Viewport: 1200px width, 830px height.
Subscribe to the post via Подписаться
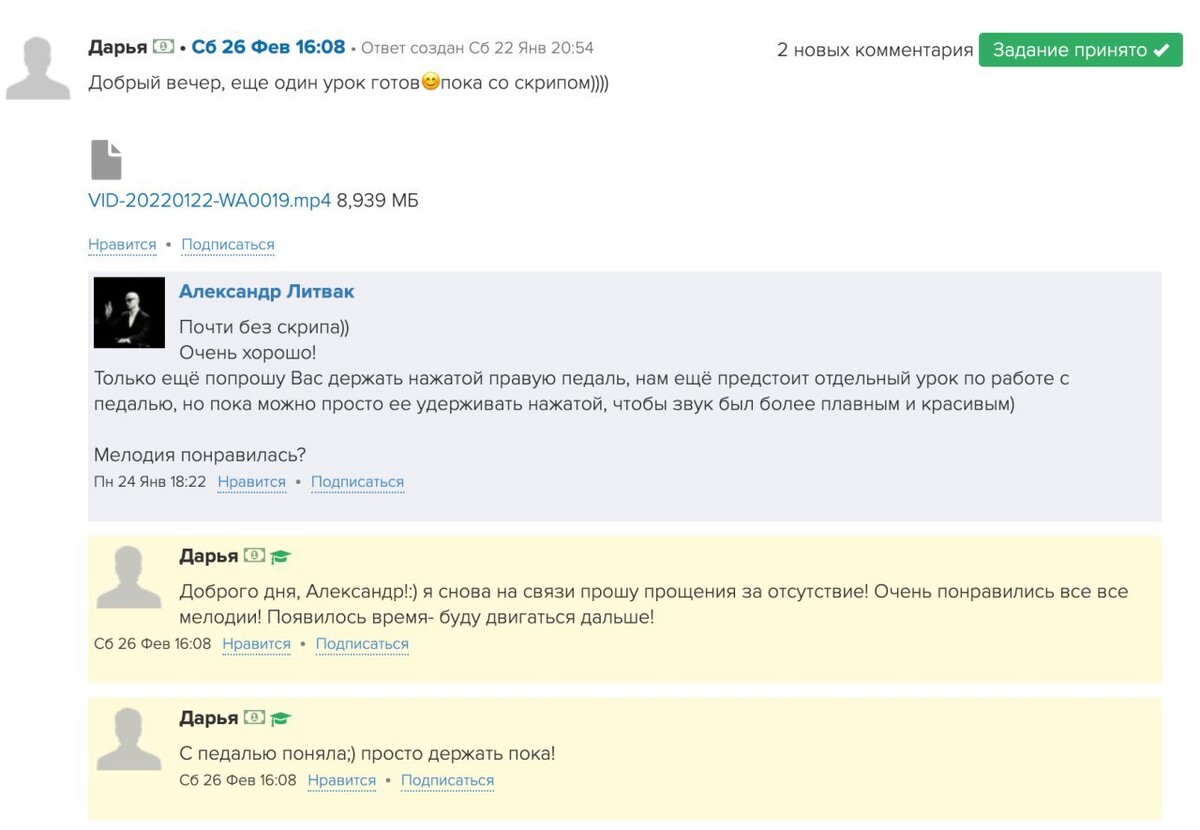tap(227, 245)
